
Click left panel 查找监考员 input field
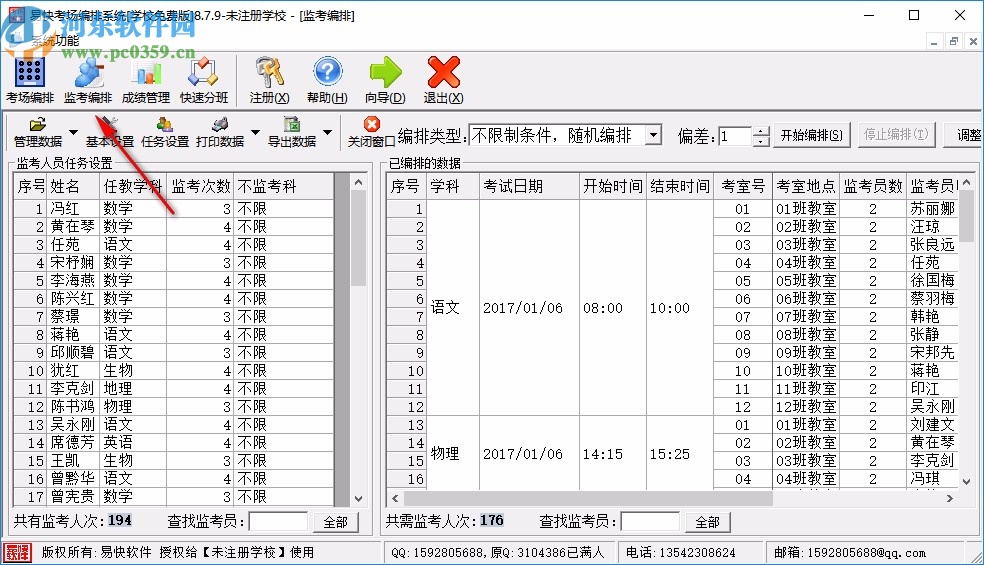click(x=278, y=522)
